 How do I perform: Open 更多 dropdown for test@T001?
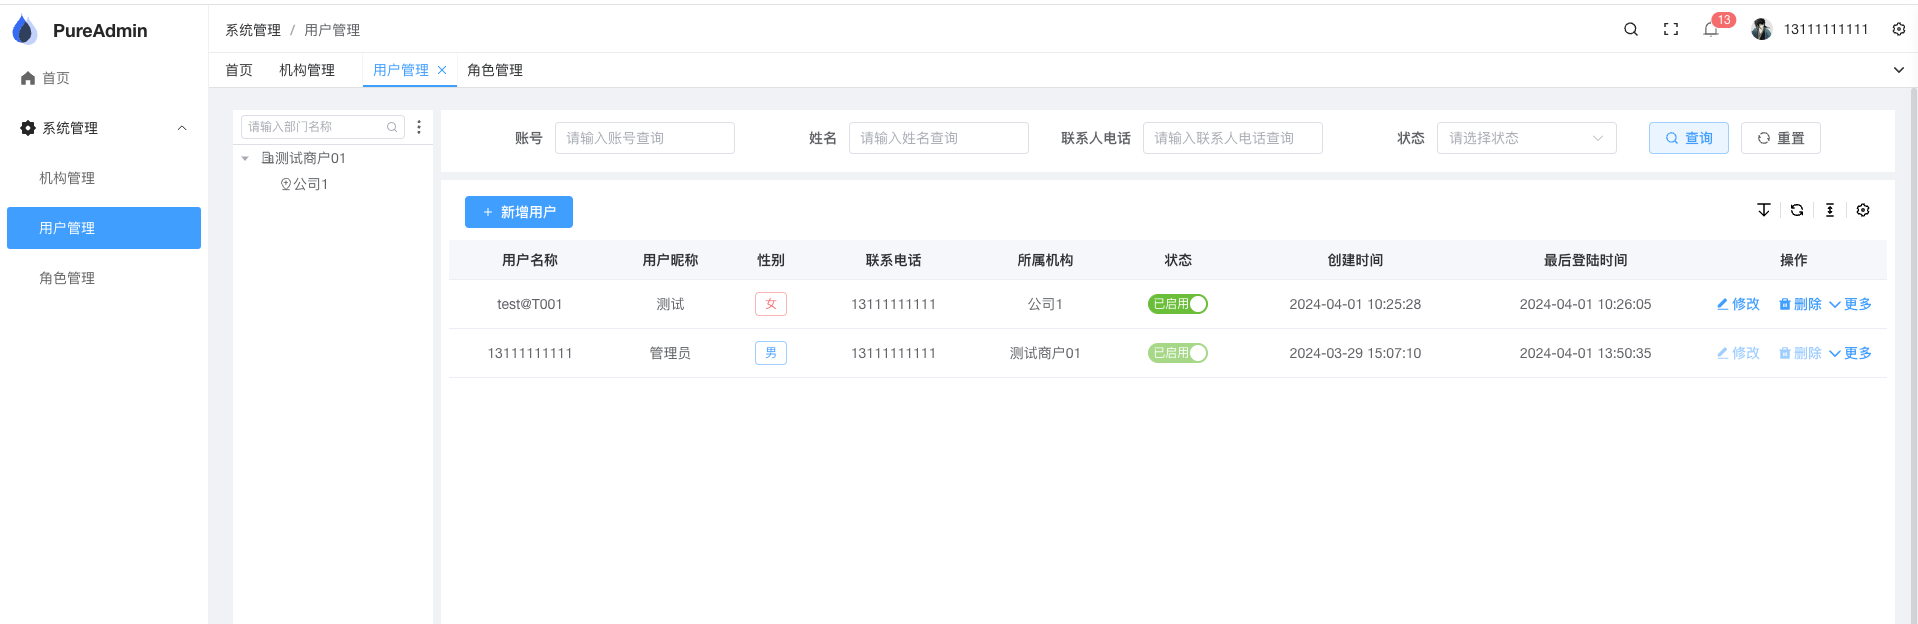[x=1850, y=304]
